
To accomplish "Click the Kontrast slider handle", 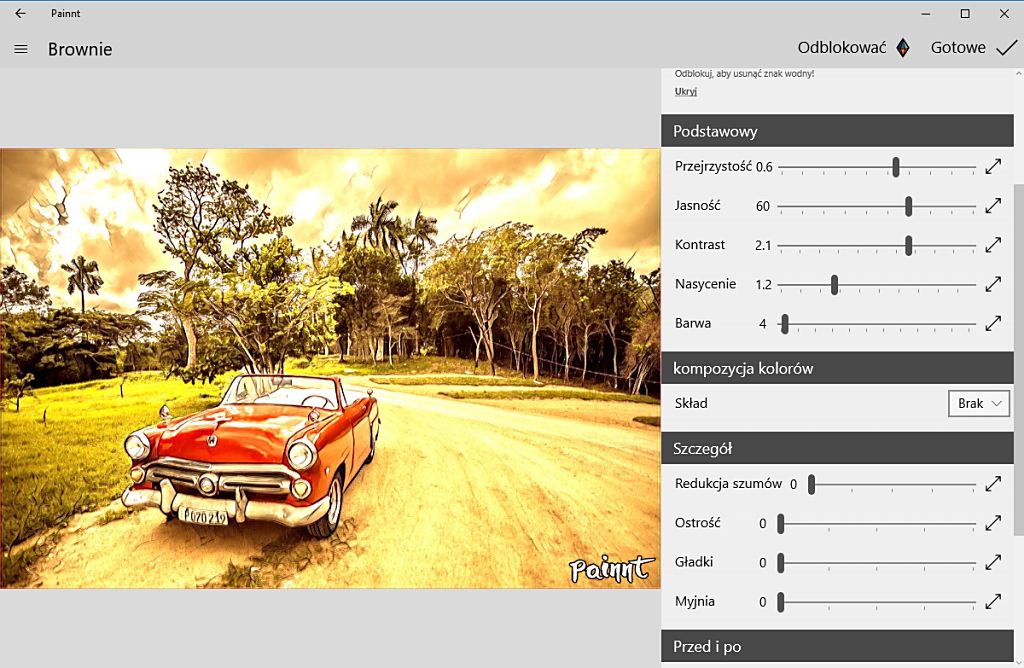I will pos(908,245).
